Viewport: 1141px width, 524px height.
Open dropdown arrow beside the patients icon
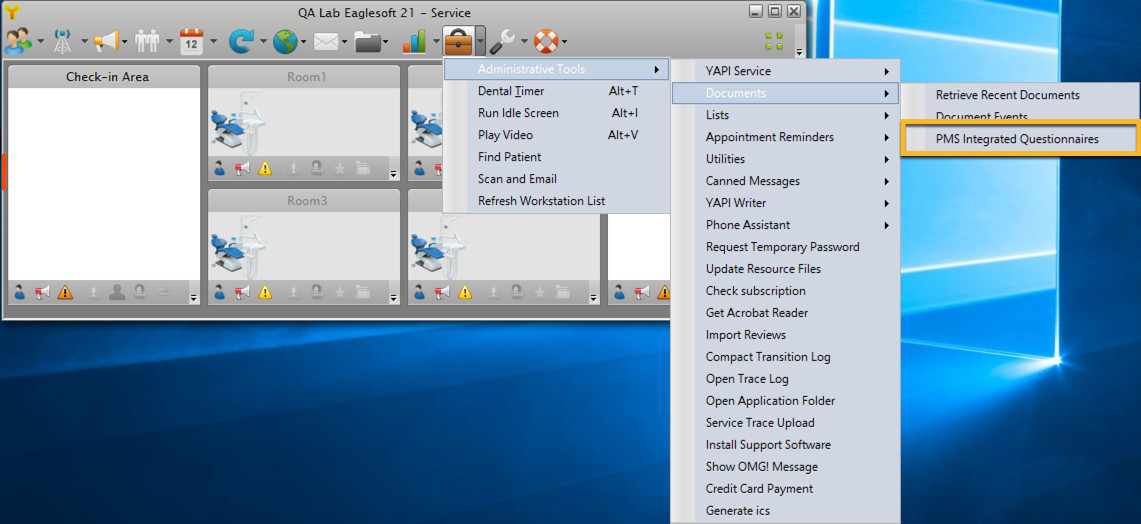[40, 41]
